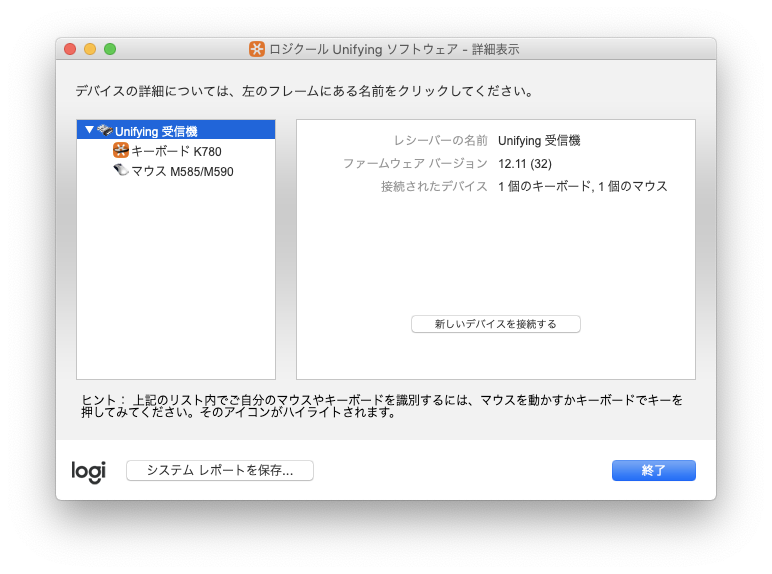Click the 接続されたデバイス label
The height and width of the screenshot is (574, 772).
pos(434,186)
